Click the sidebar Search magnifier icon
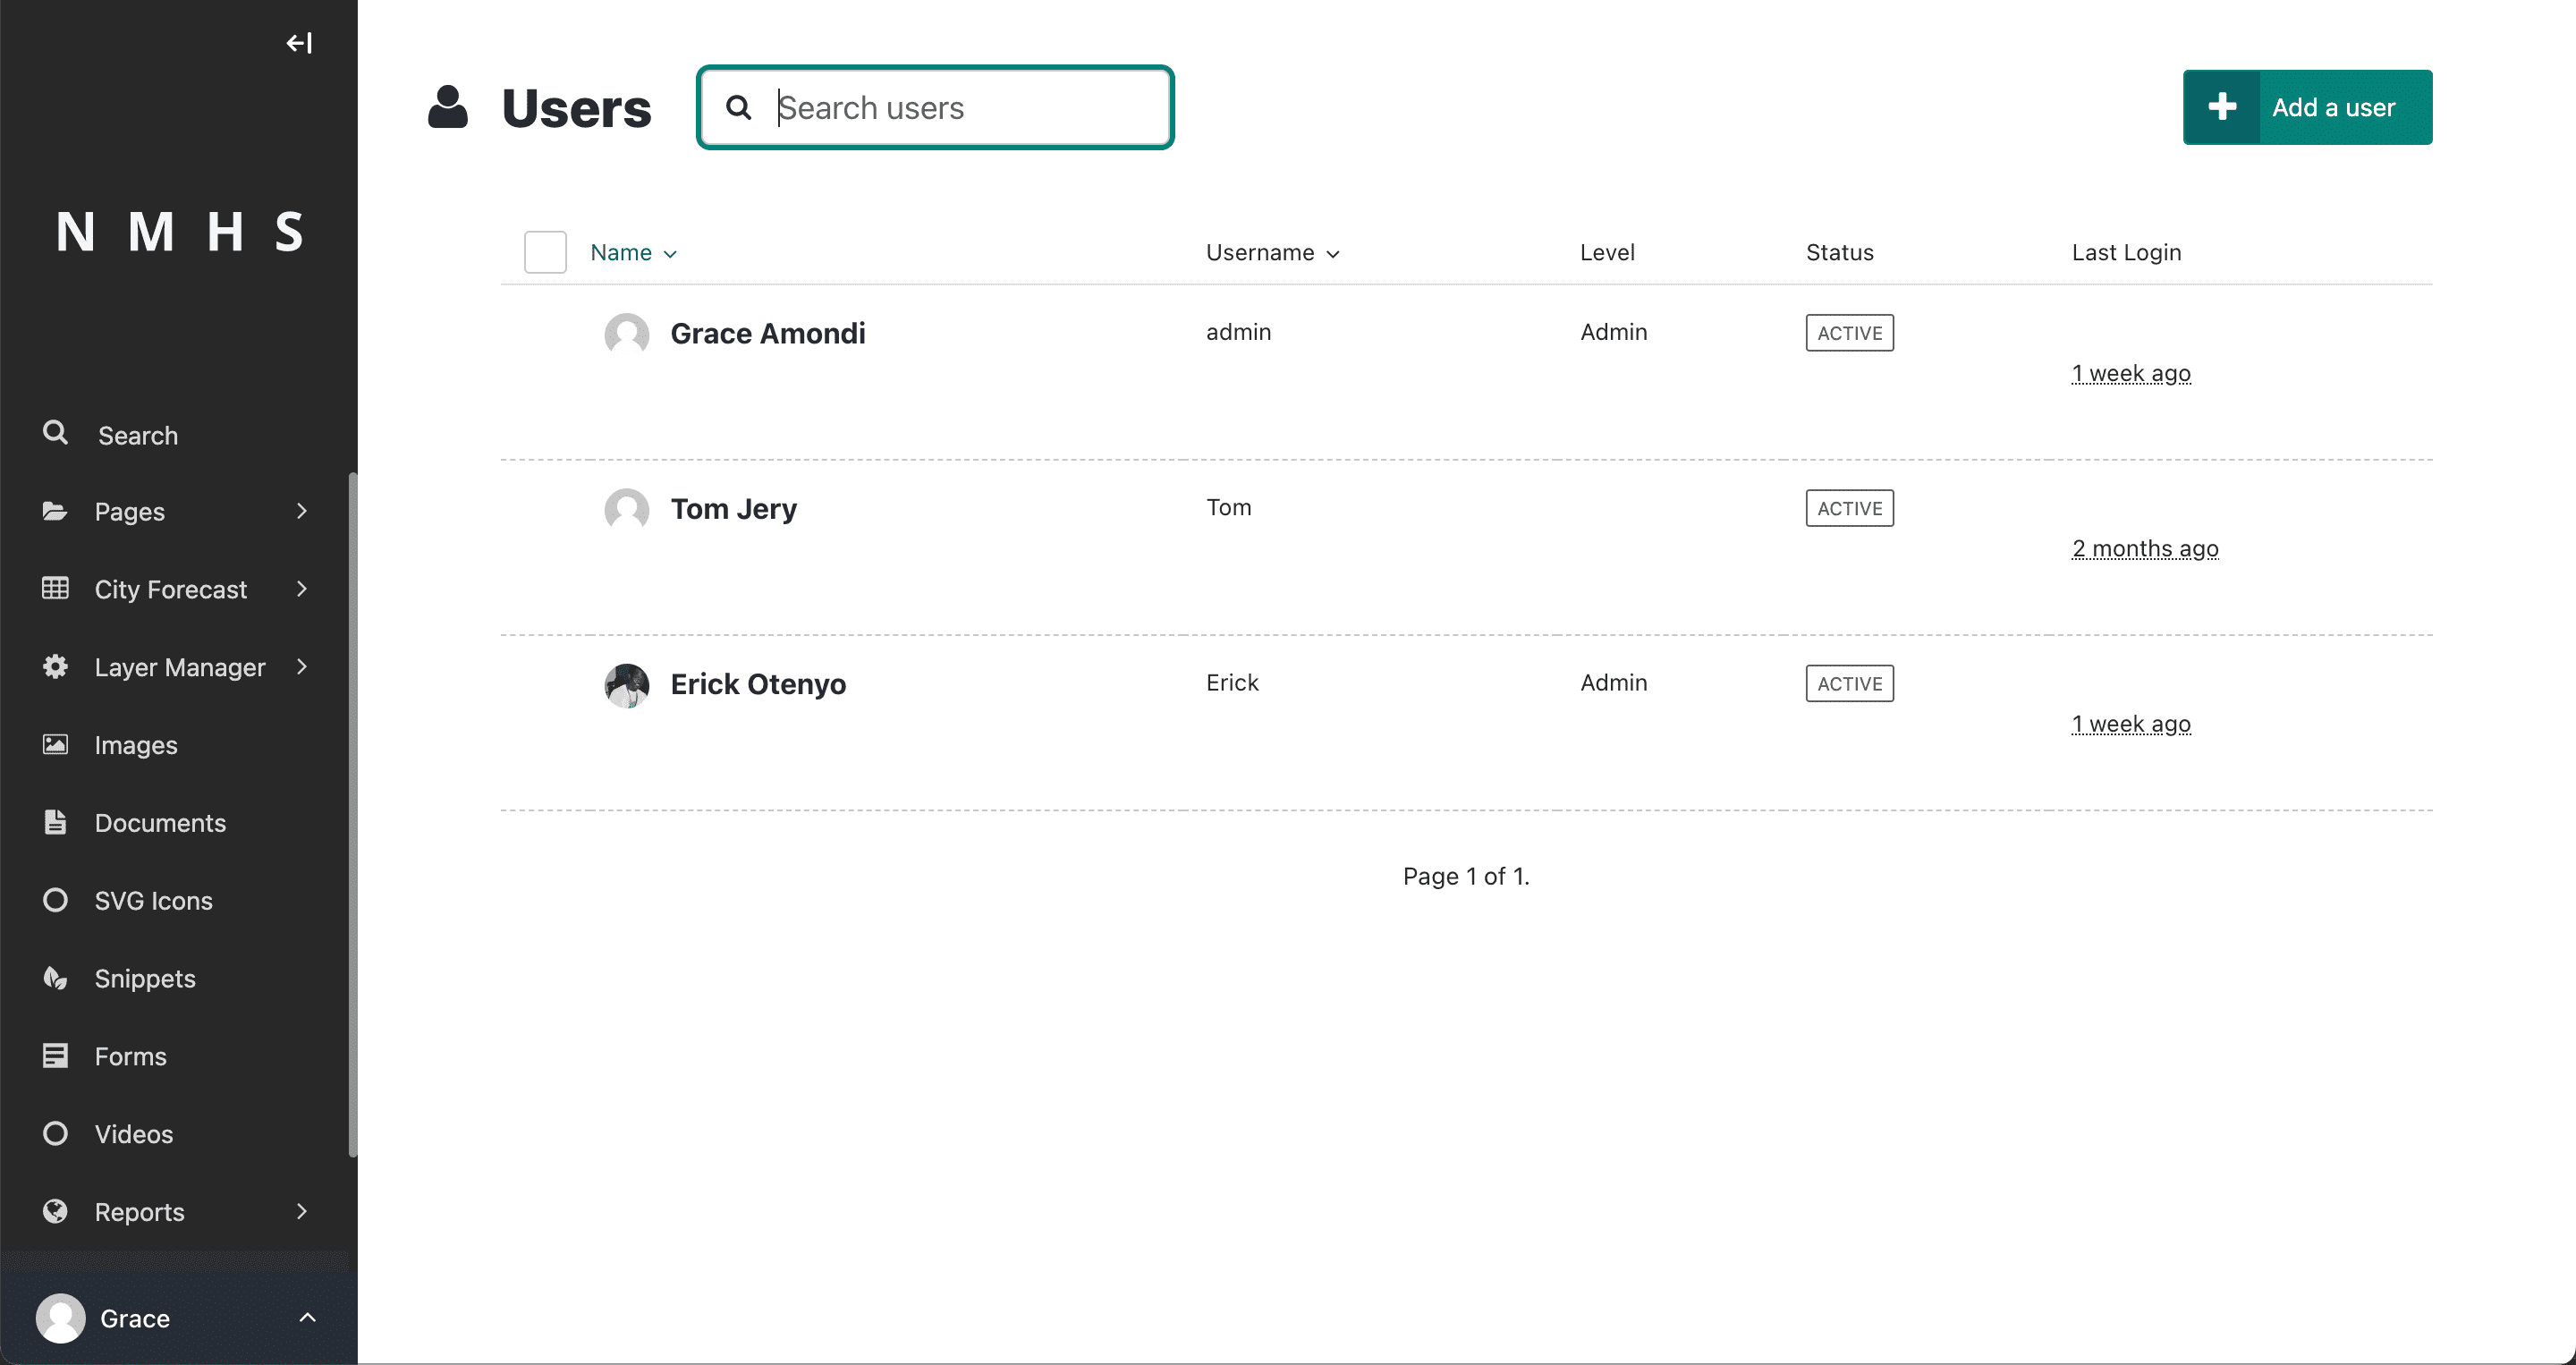Screen dimensions: 2576x1365 pyautogui.click(x=55, y=433)
